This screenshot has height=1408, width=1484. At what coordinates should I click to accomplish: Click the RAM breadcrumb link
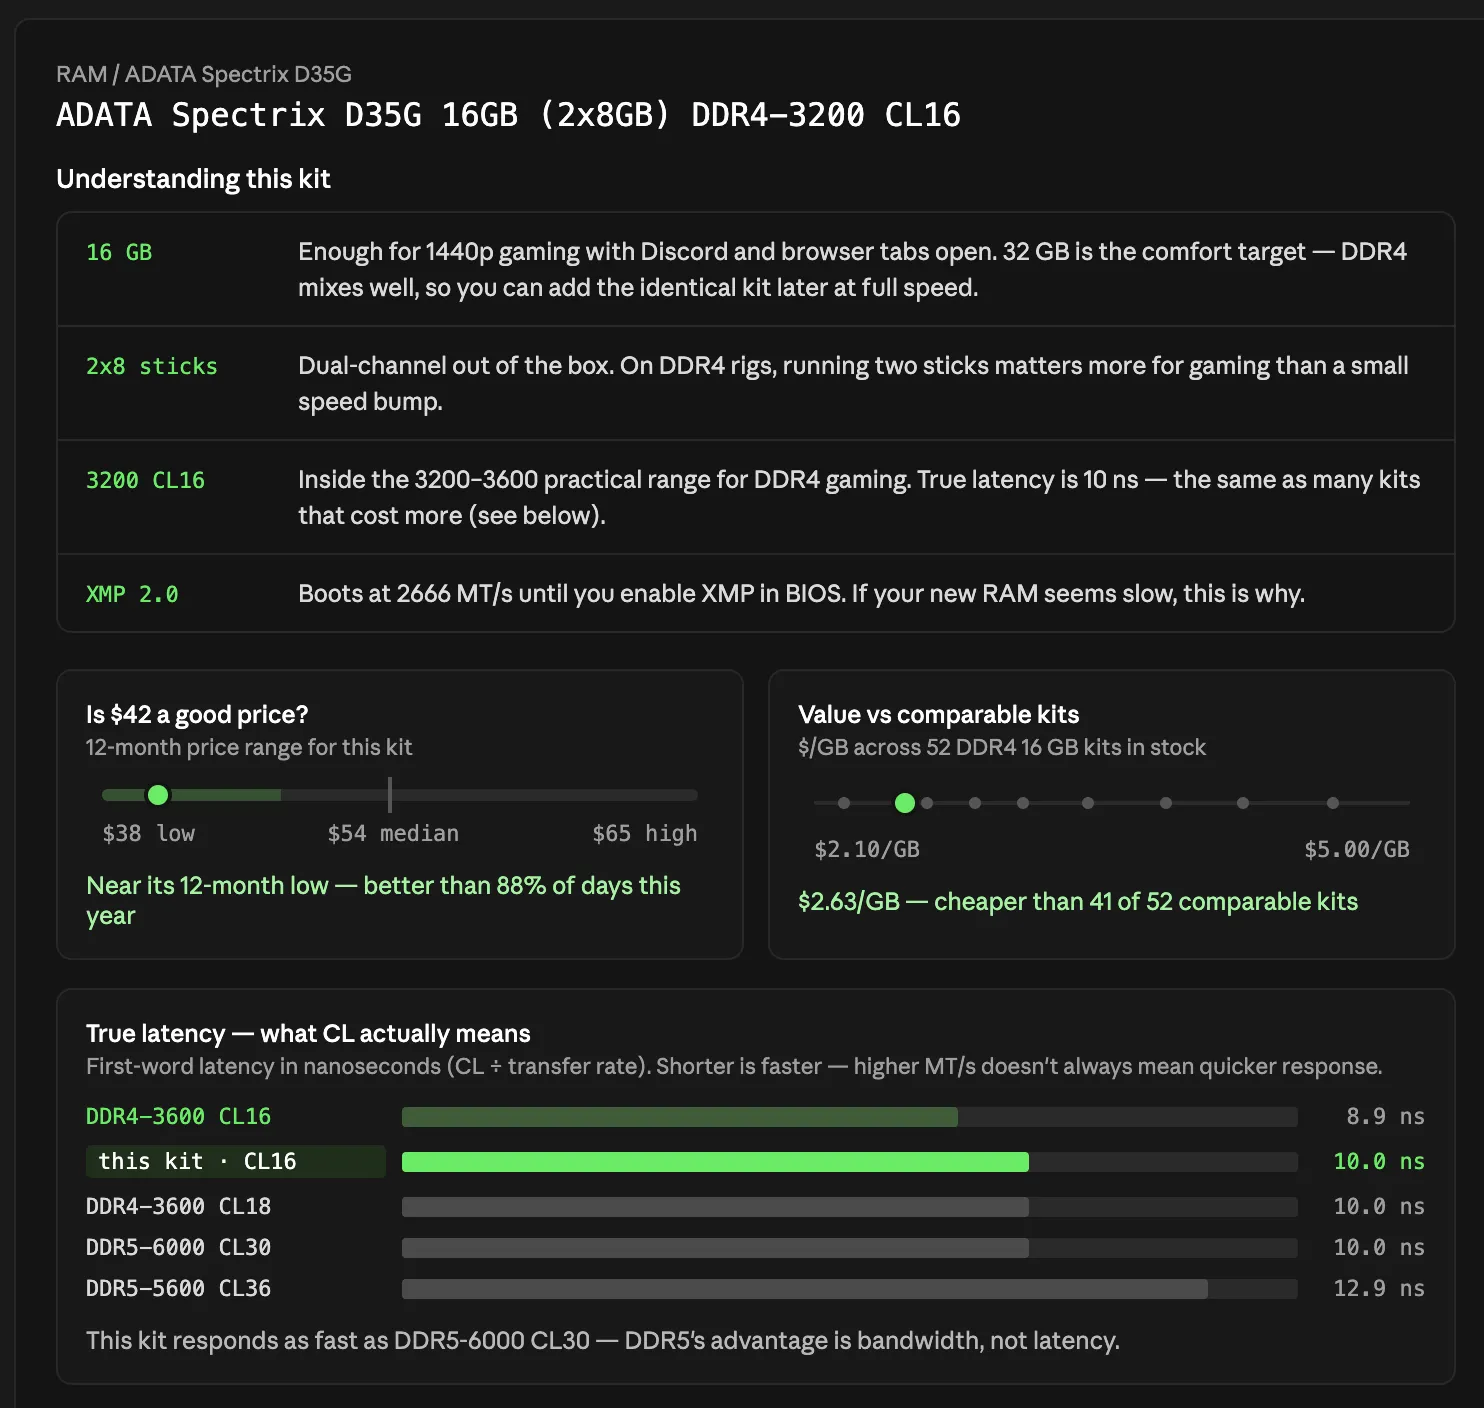pyautogui.click(x=81, y=74)
